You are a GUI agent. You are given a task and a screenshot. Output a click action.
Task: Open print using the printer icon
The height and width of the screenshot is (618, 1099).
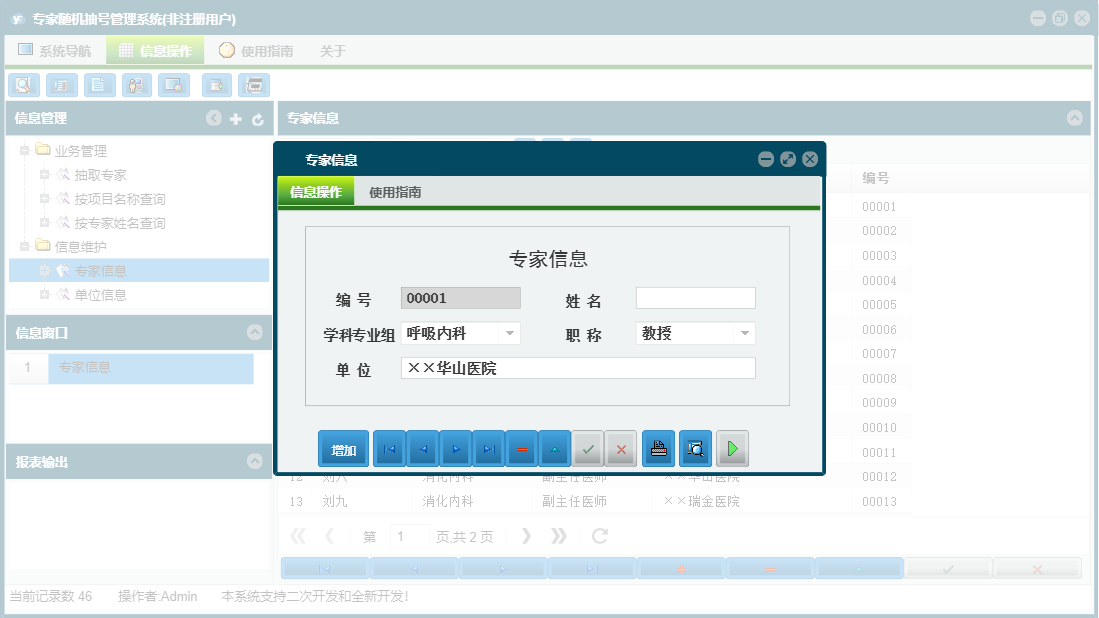(658, 448)
